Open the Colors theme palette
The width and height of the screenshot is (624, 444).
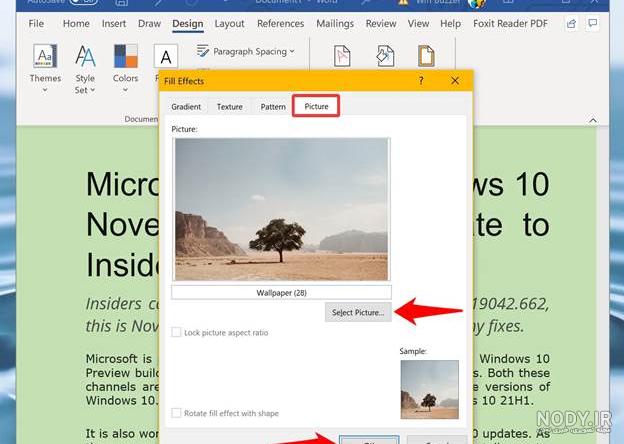pyautogui.click(x=125, y=56)
